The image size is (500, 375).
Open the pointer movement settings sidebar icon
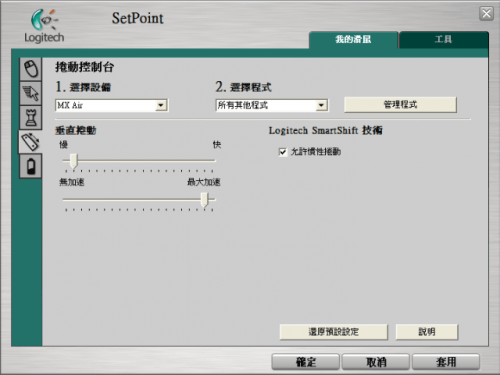pyautogui.click(x=31, y=93)
